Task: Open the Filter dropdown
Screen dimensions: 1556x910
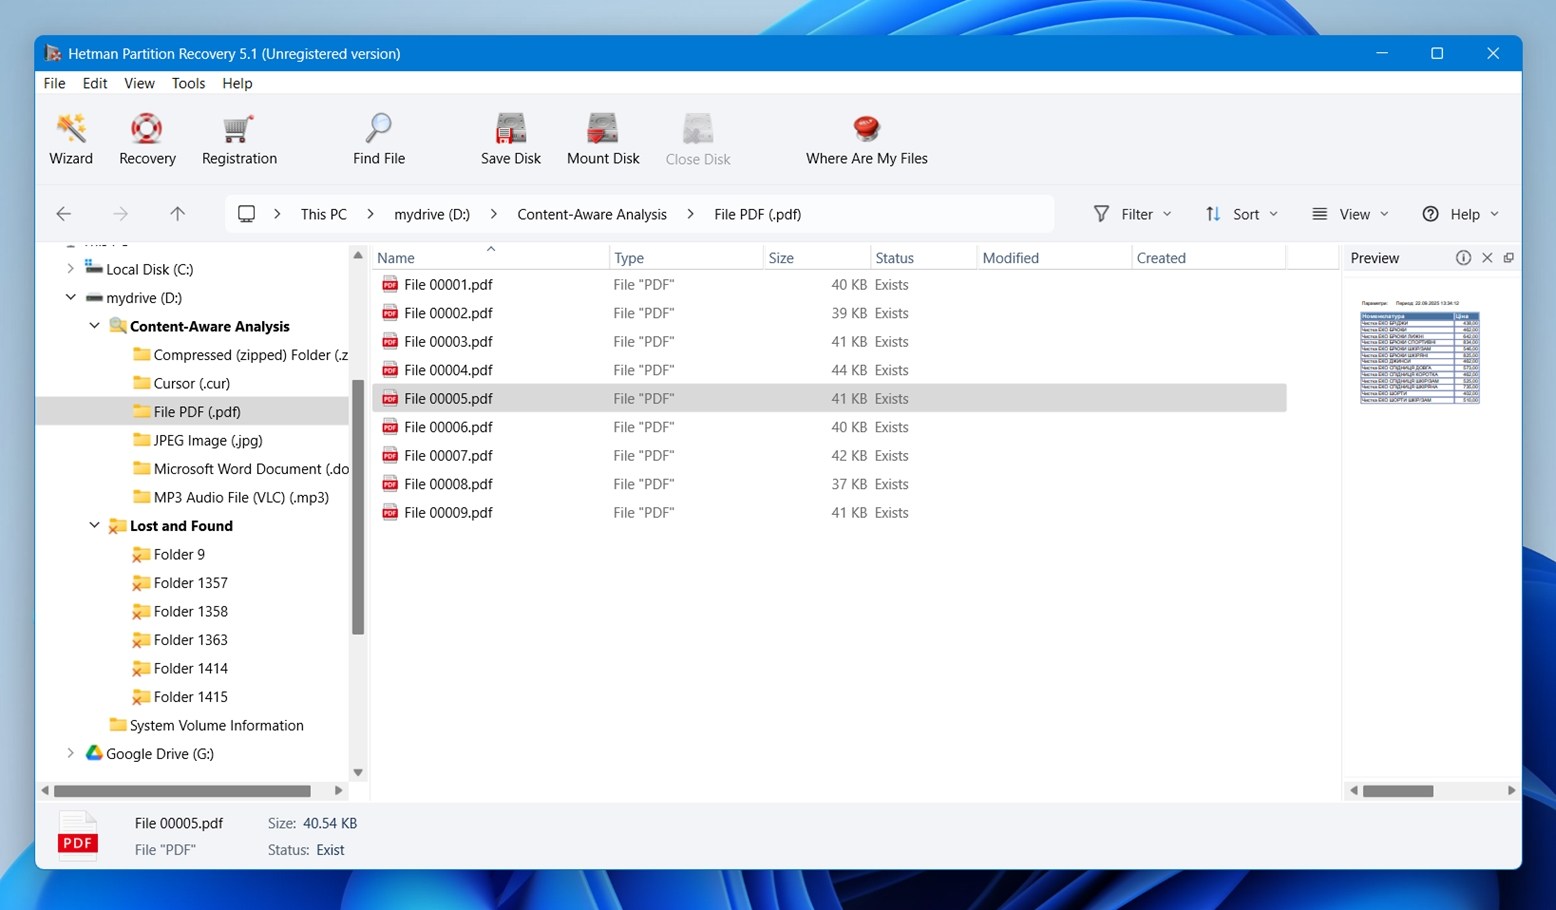Action: (x=1133, y=214)
